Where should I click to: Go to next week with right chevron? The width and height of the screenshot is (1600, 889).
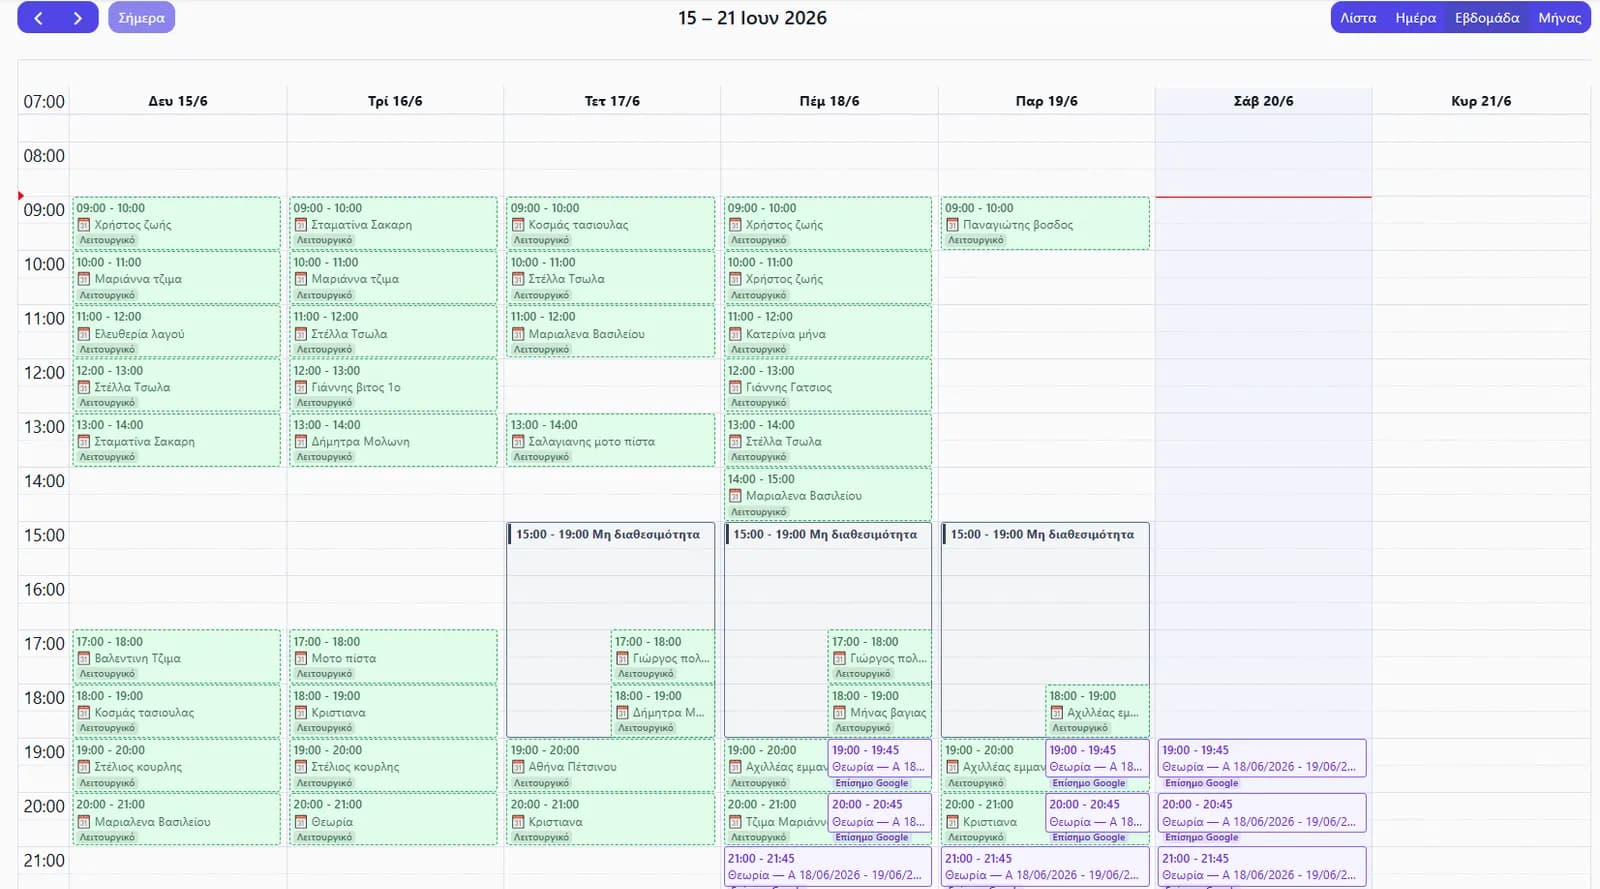point(78,18)
